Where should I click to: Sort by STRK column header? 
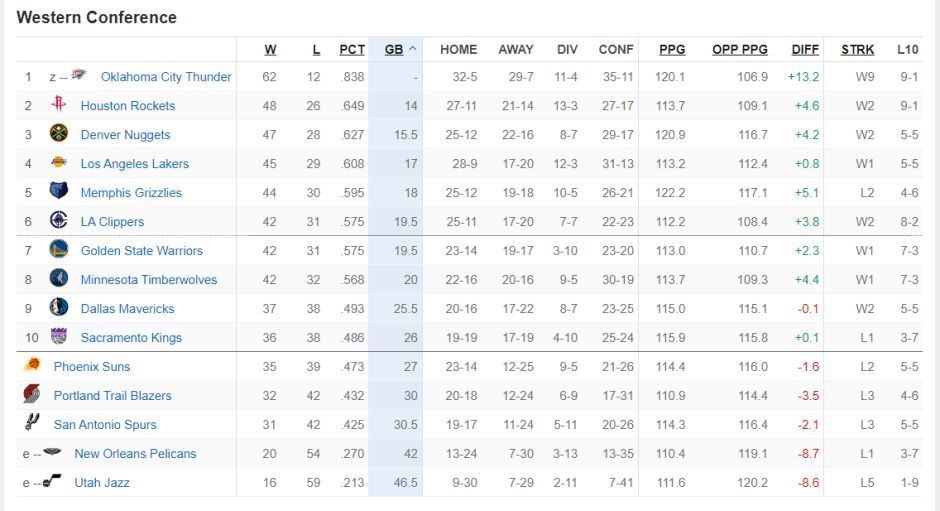(857, 50)
